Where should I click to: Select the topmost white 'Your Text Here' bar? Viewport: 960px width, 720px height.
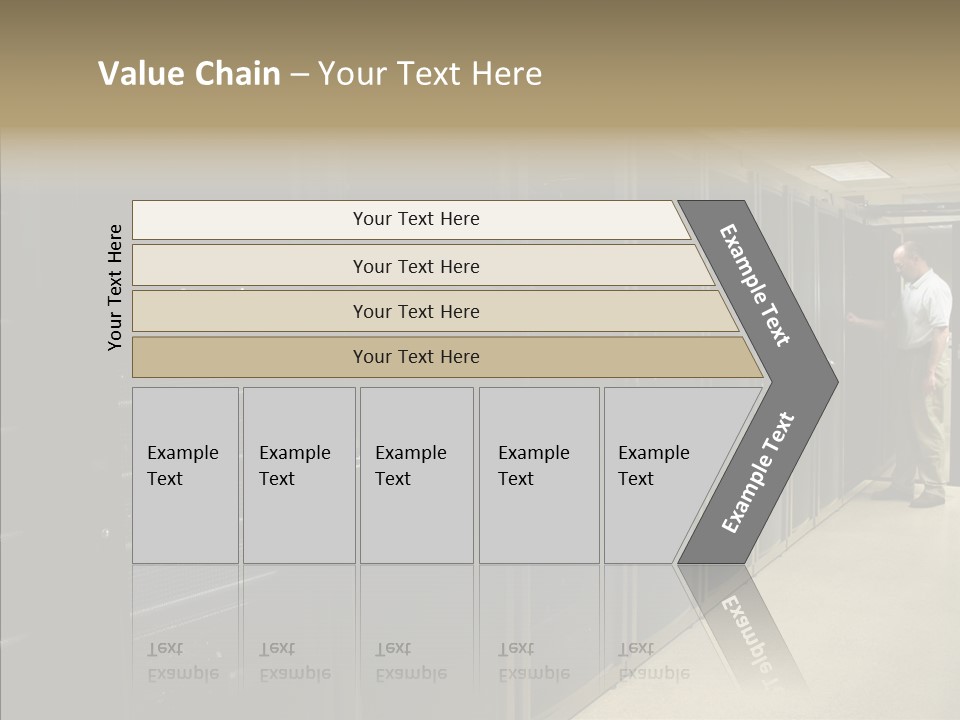click(x=415, y=219)
